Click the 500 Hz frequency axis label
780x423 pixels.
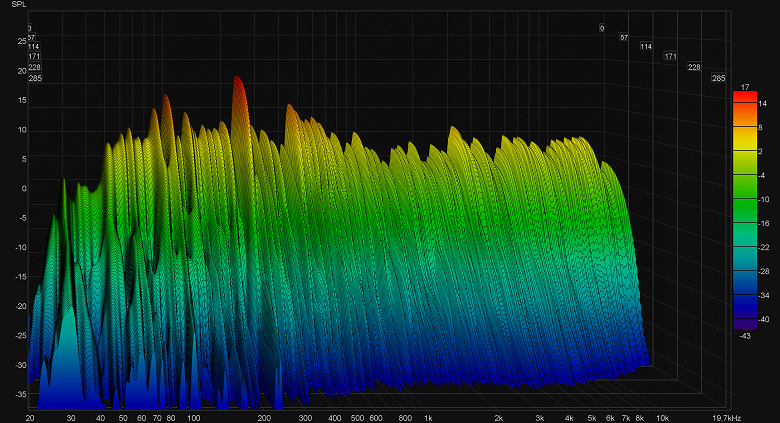pyautogui.click(x=357, y=418)
